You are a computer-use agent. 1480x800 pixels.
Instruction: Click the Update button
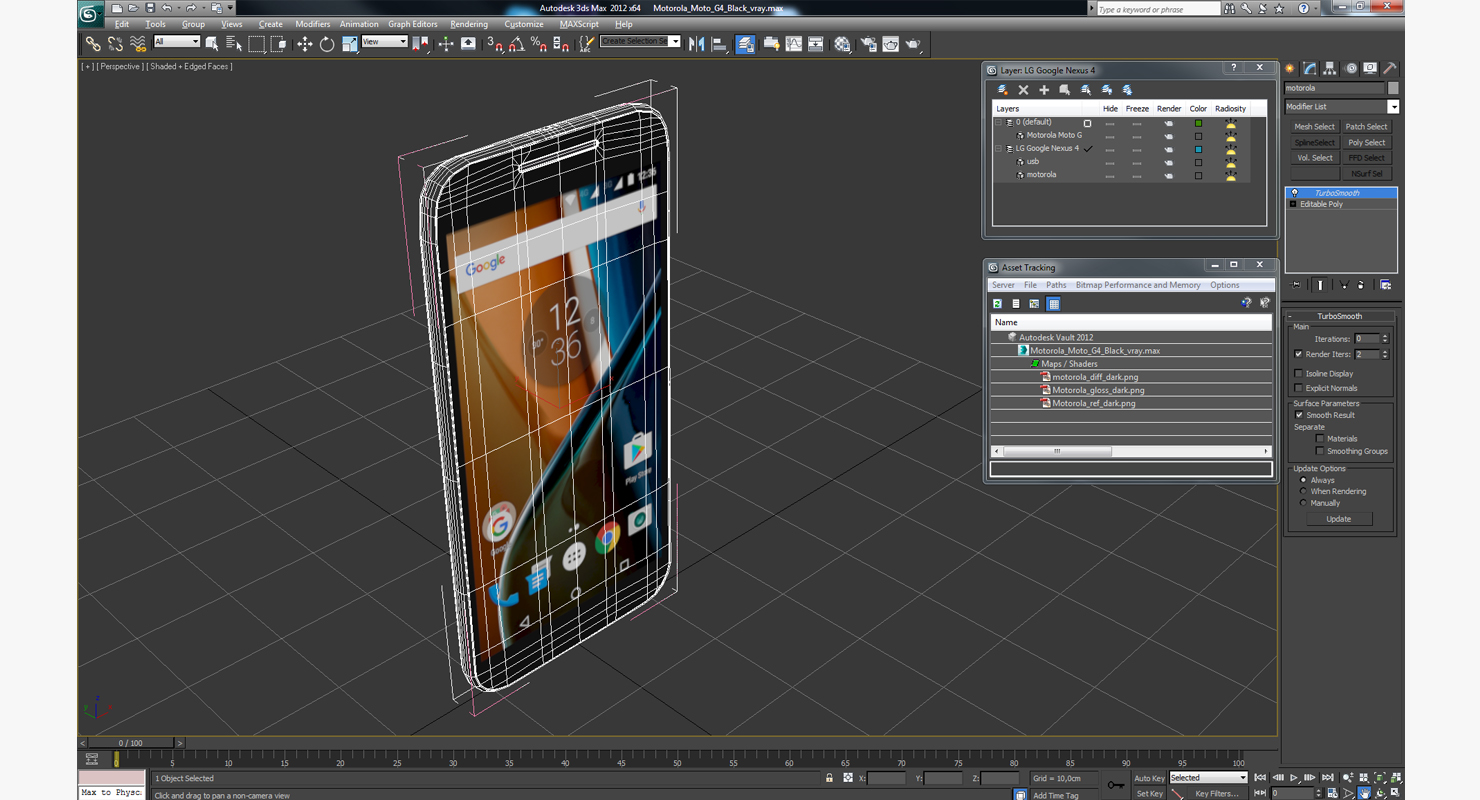pyautogui.click(x=1338, y=519)
